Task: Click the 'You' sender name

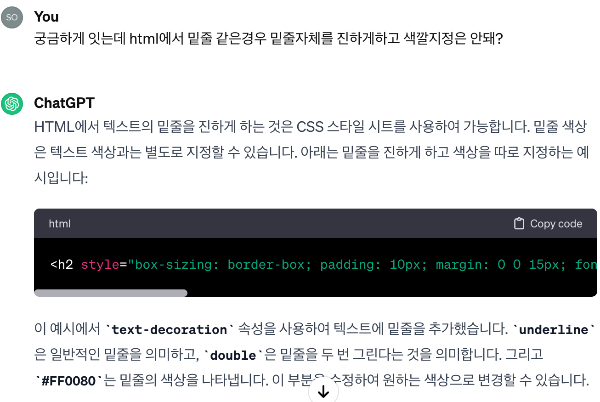Action: (46, 17)
